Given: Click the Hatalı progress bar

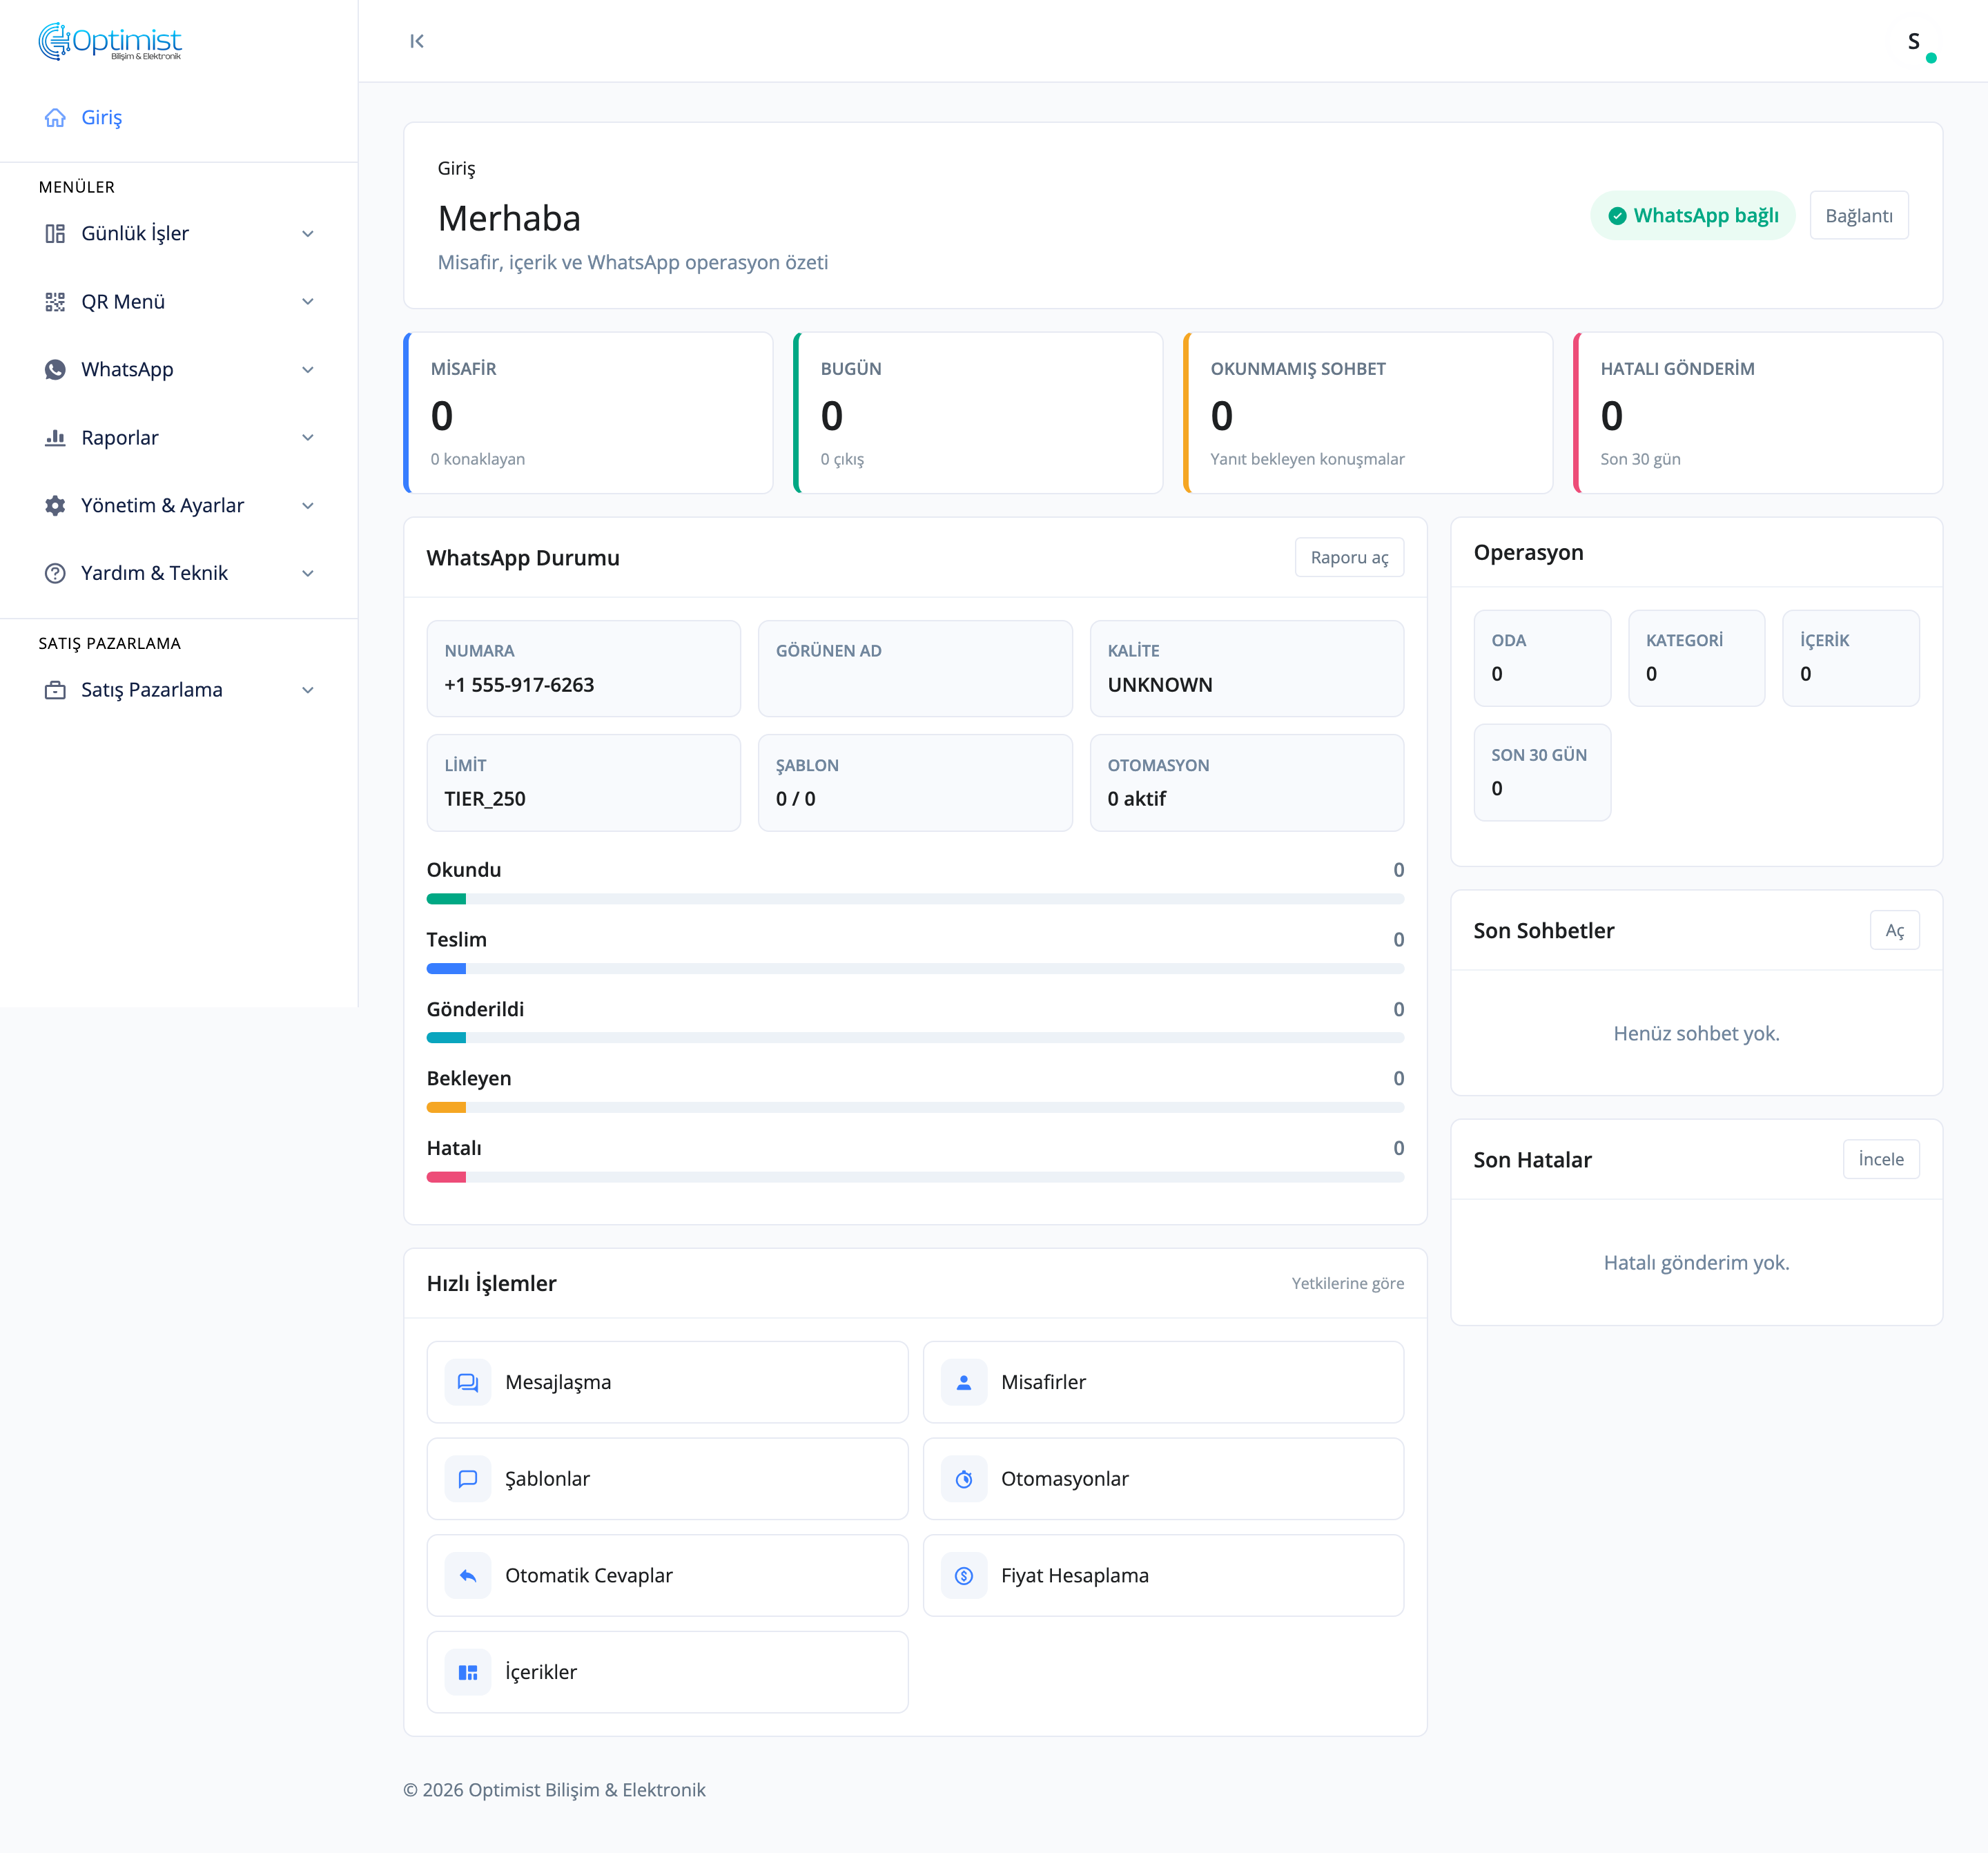Looking at the screenshot, I should click(x=915, y=1178).
